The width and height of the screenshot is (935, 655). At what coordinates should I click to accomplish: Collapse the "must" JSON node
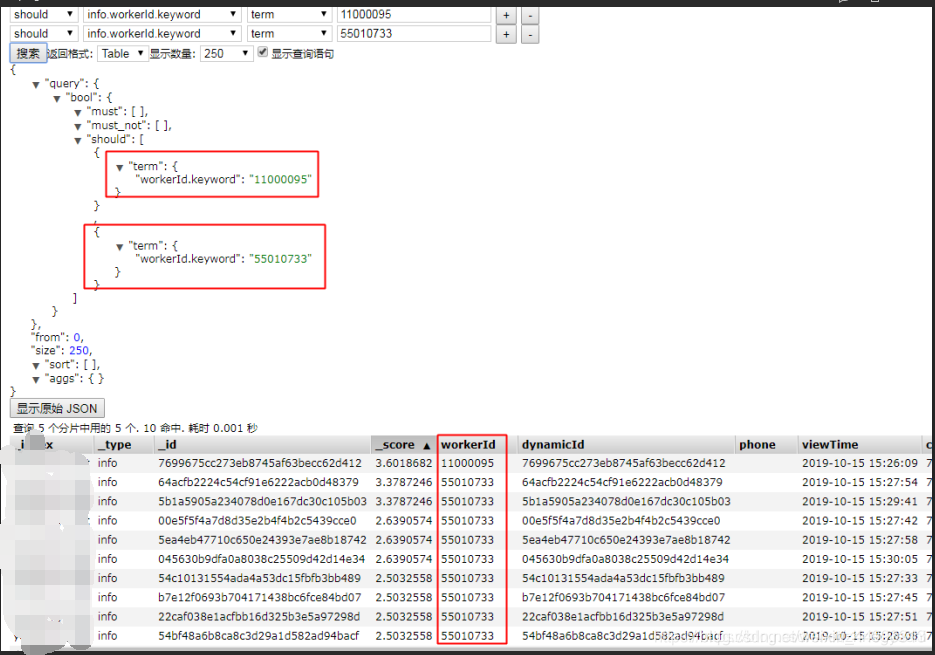[x=78, y=112]
